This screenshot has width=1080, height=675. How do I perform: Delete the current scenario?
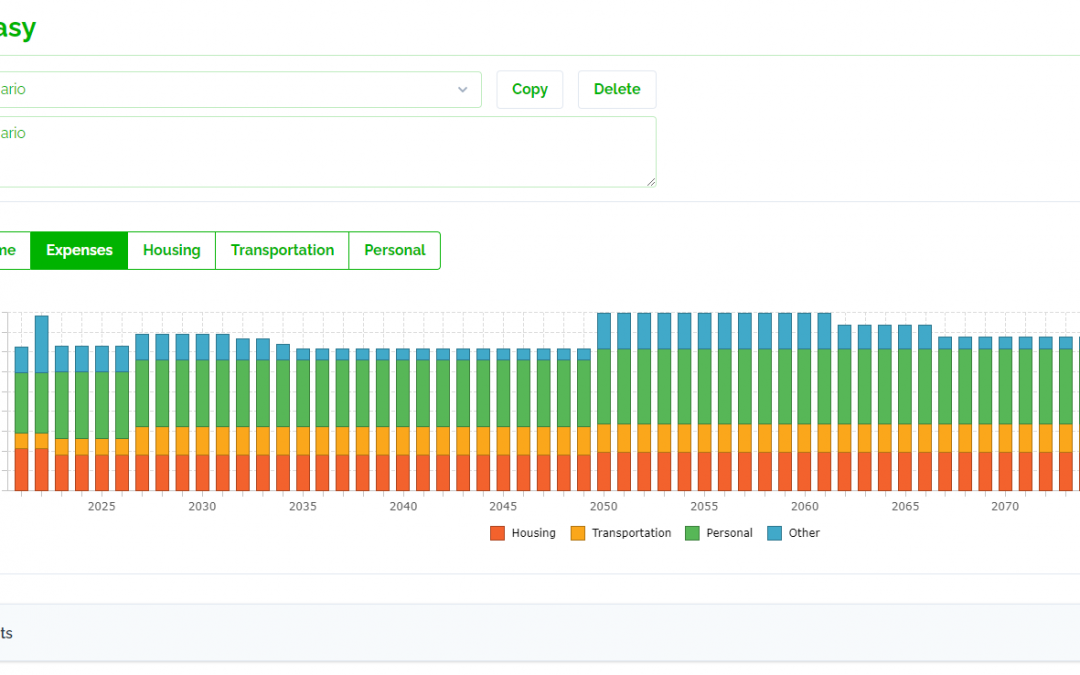click(x=617, y=90)
